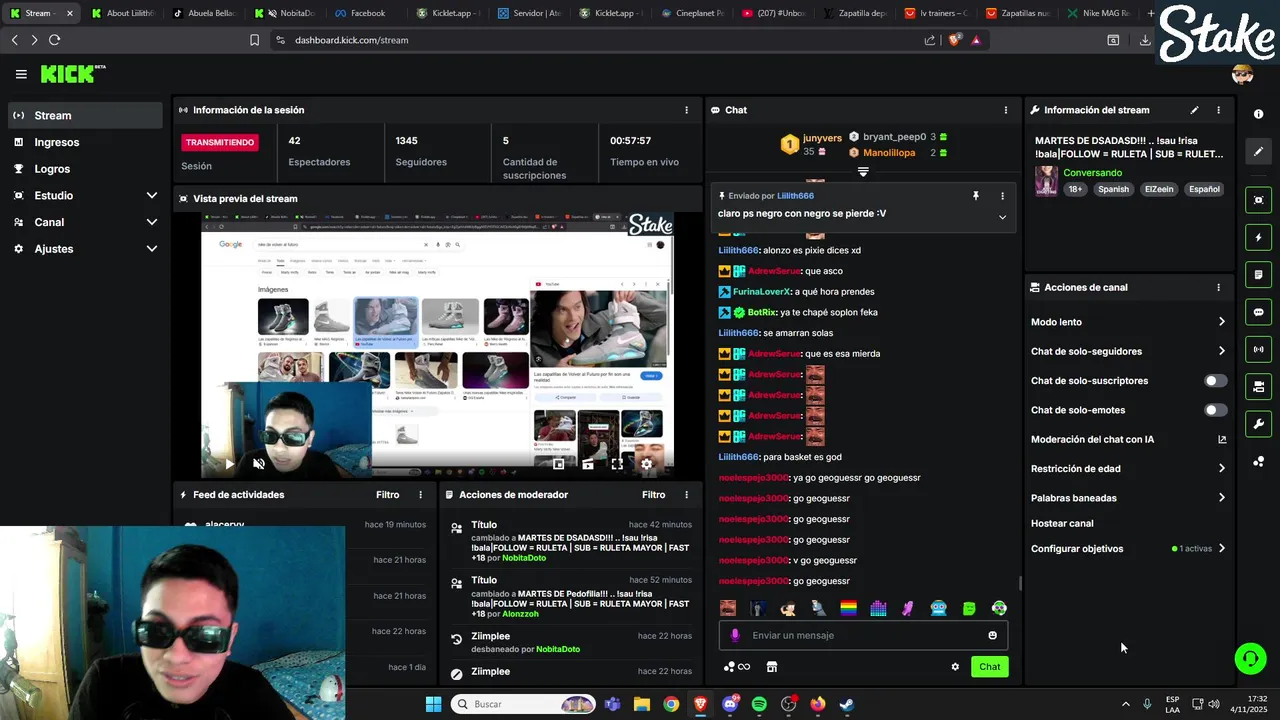This screenshot has width=1280, height=720.
Task: Click the Enviar un mensaje input field
Action: pos(863,635)
